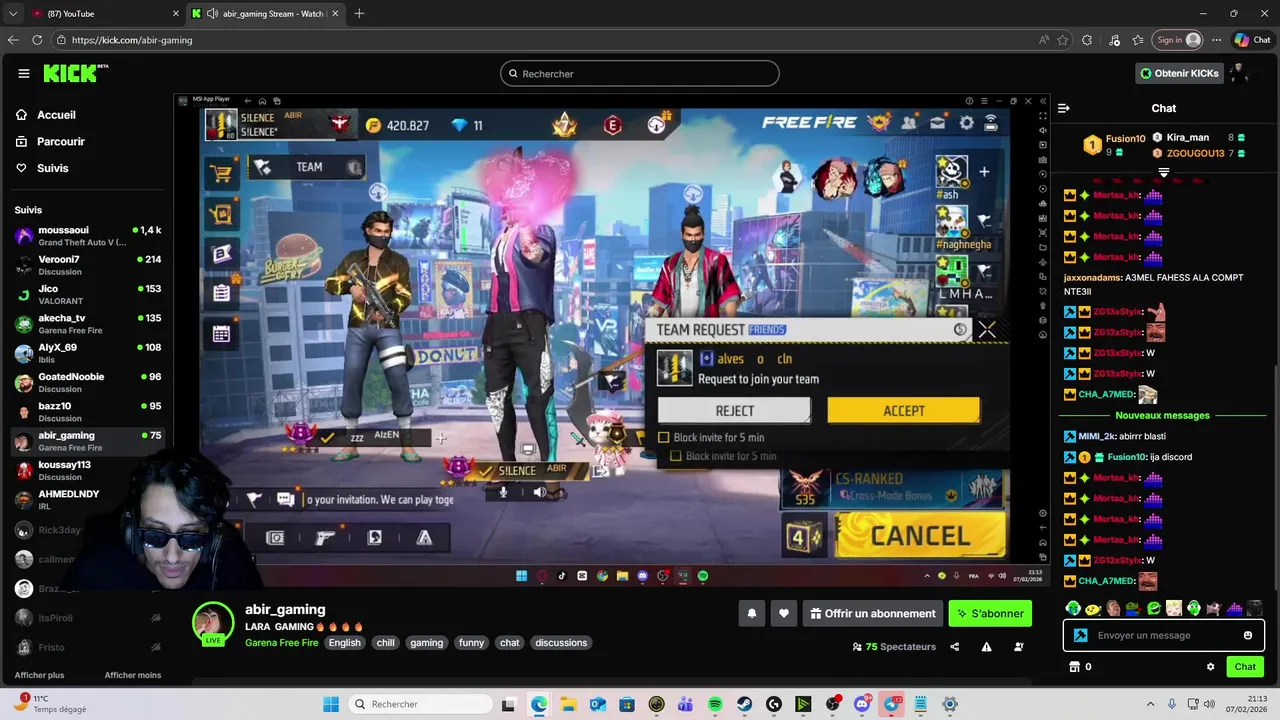The height and width of the screenshot is (720, 1280).
Task: Open akecha_tv channel in sidebar
Action: [x=88, y=324]
